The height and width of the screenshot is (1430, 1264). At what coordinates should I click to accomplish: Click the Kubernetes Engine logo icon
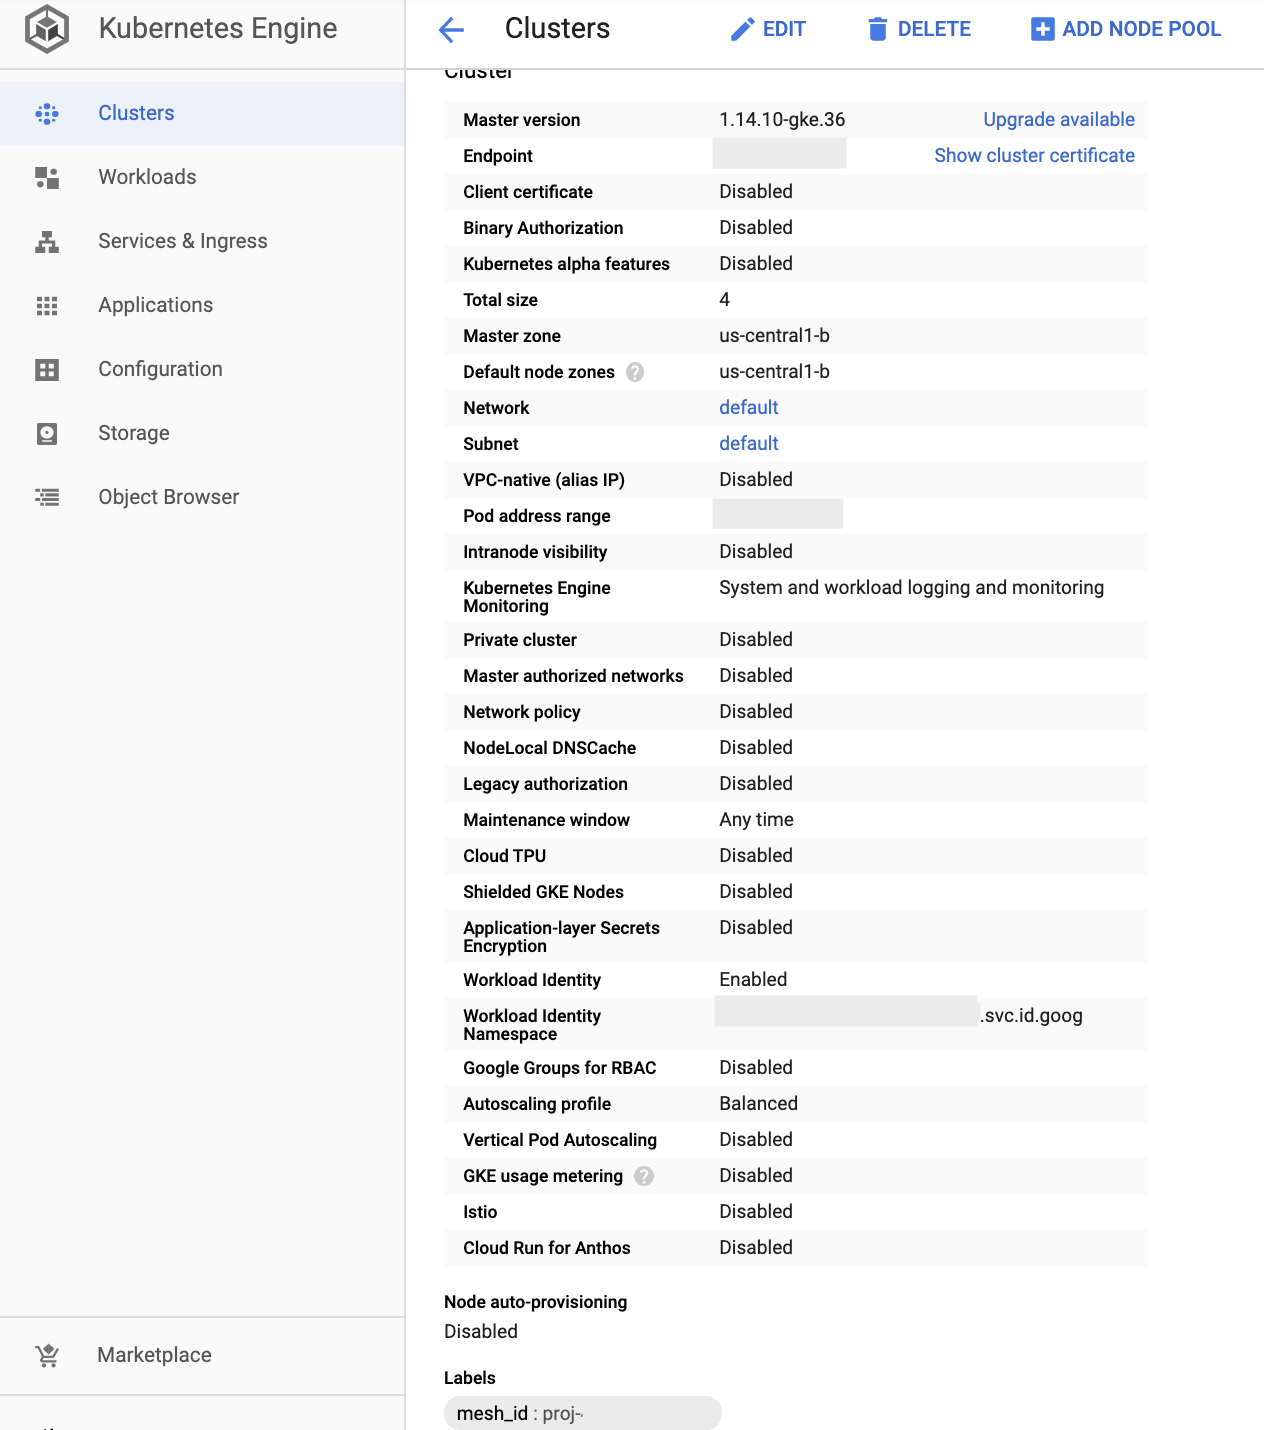[x=47, y=29]
